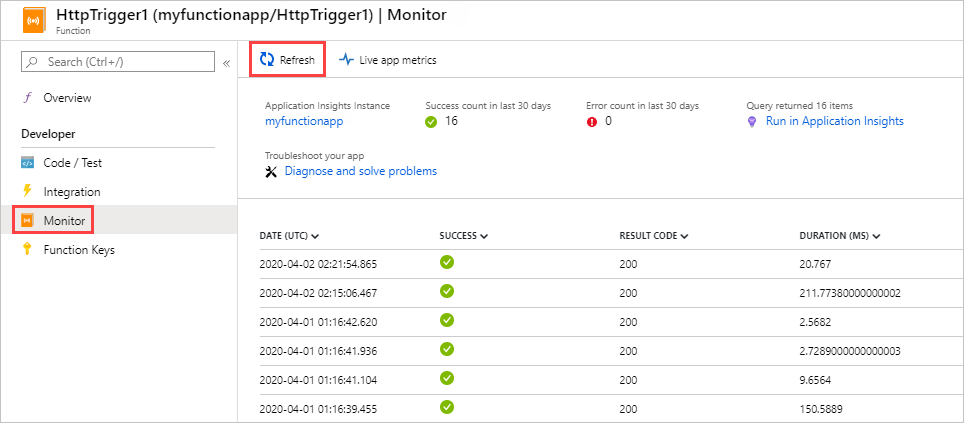Viewport: 964px width, 423px height.
Task: Open Live app metrics
Action: [x=388, y=60]
